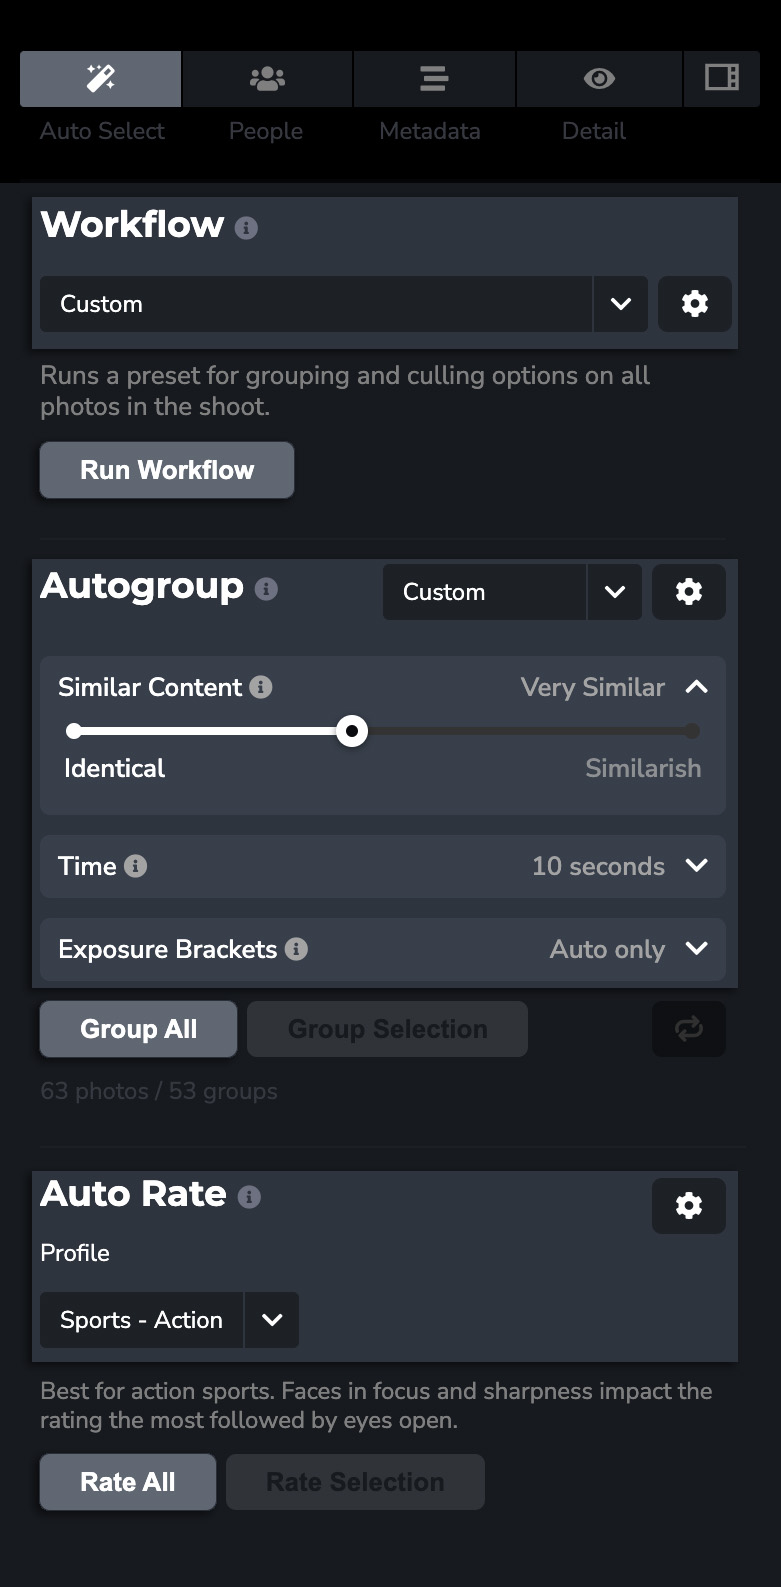Select the Auto Select wand icon
Screen dimensions: 781x1587
pos(100,78)
